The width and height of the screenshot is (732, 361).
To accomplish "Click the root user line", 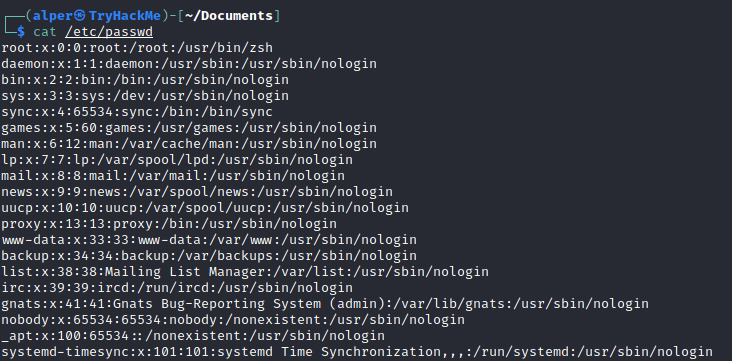I will [x=137, y=48].
